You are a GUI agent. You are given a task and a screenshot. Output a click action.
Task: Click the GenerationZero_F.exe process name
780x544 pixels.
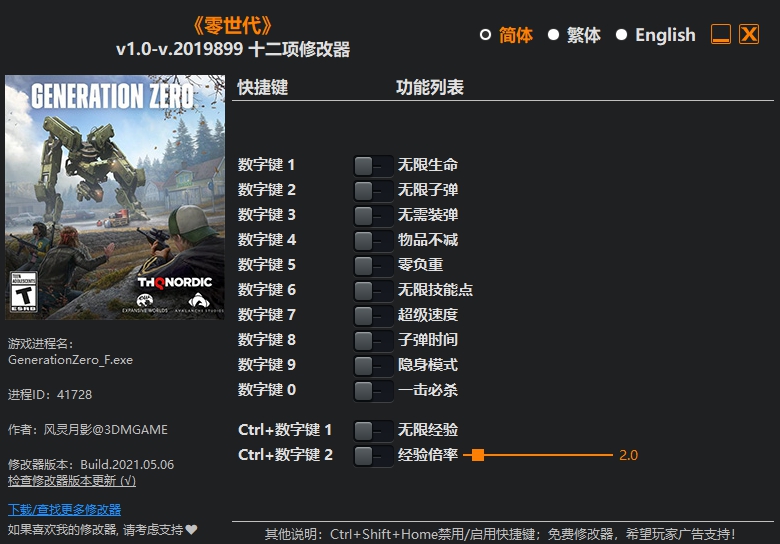coord(70,360)
